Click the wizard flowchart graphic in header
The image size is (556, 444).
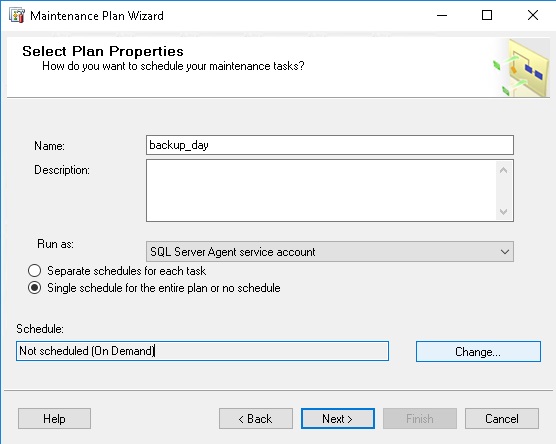pyautogui.click(x=522, y=67)
